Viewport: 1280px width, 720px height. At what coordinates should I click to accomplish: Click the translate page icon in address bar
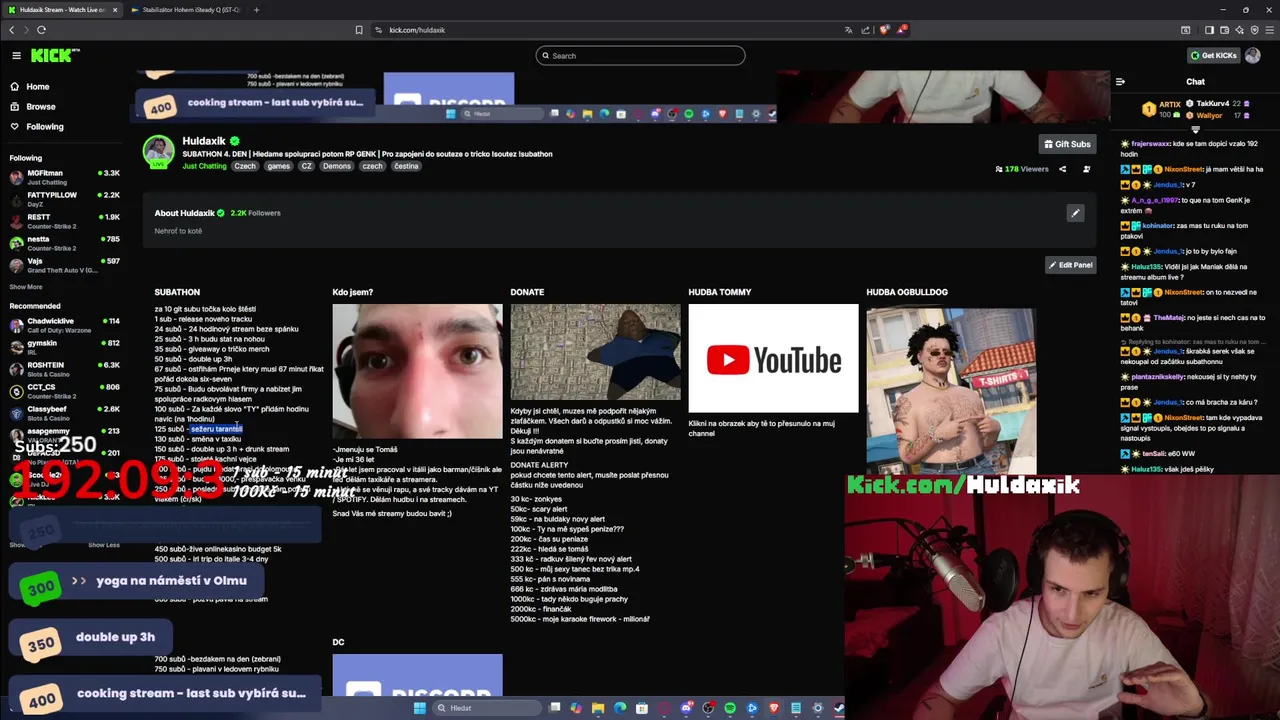(x=849, y=30)
